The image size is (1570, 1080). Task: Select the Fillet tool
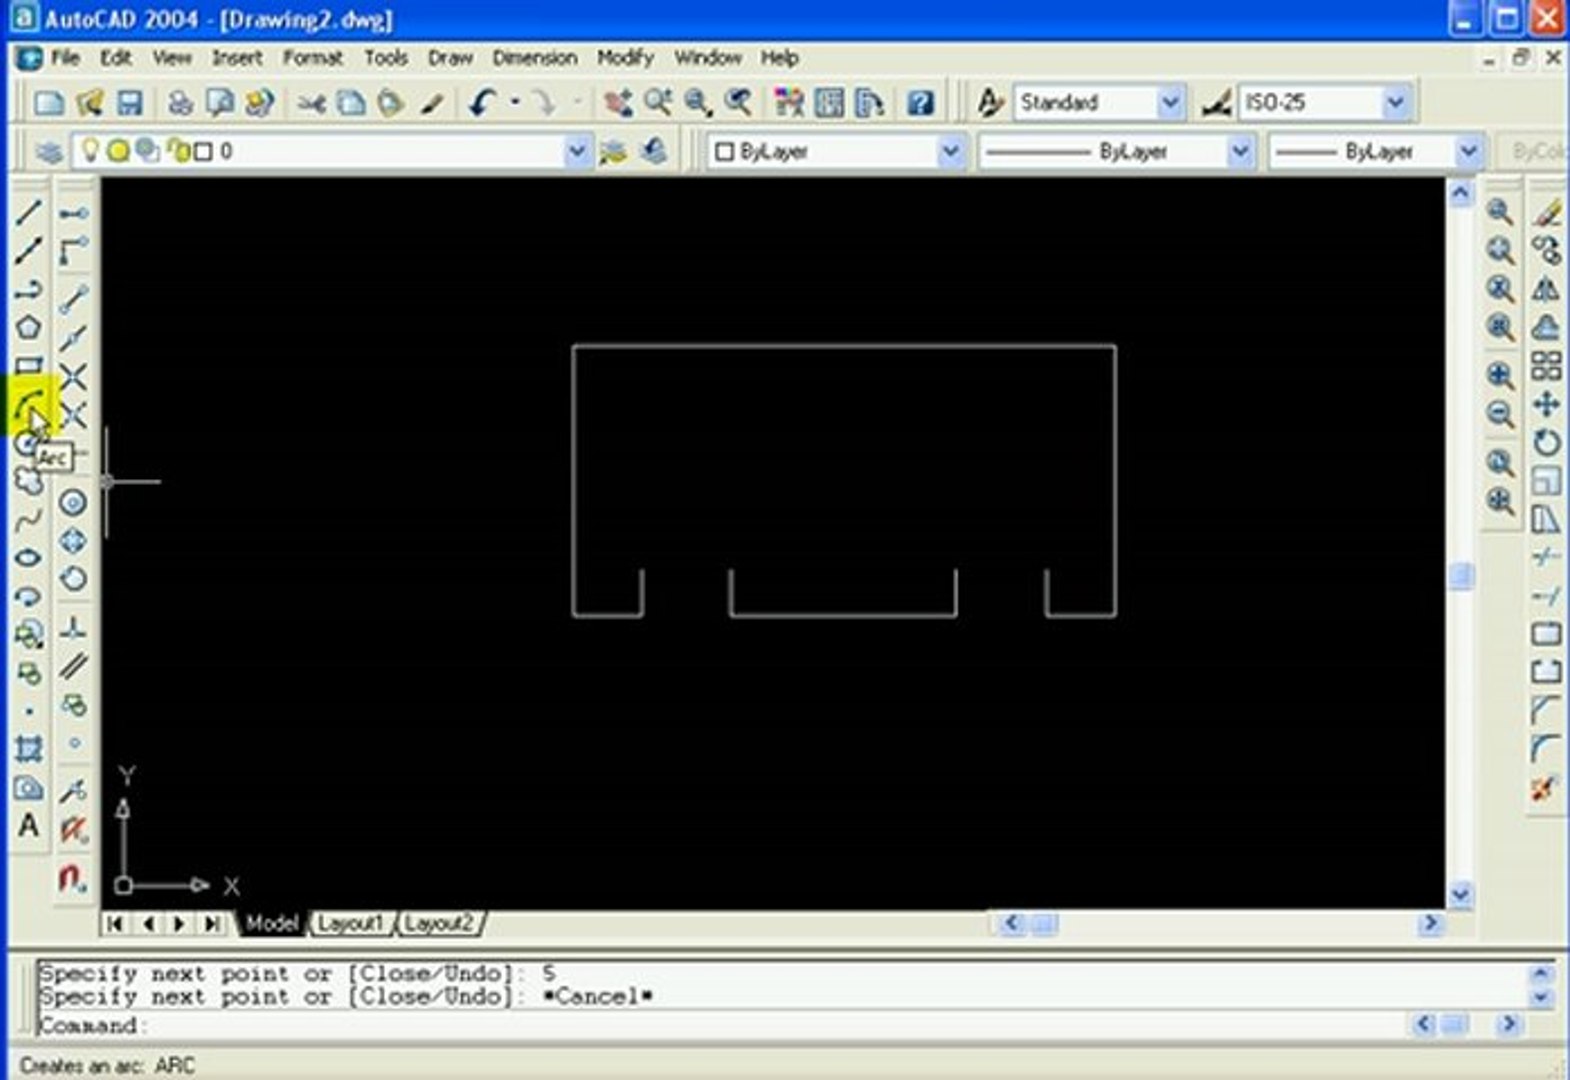[x=1546, y=749]
